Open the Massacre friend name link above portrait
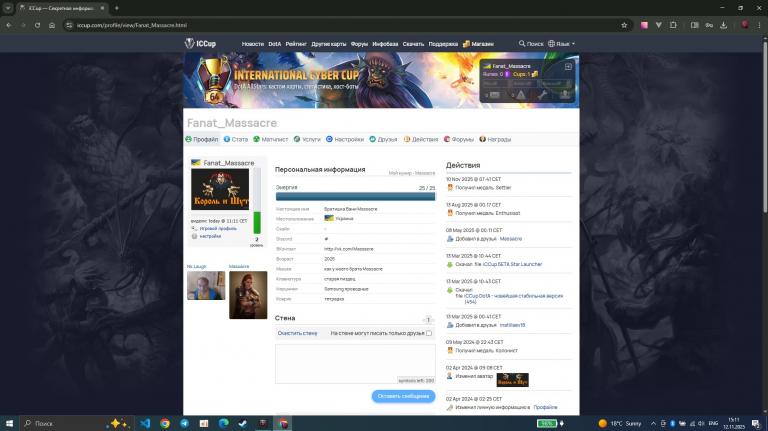The height and width of the screenshot is (431, 768). 239,266
